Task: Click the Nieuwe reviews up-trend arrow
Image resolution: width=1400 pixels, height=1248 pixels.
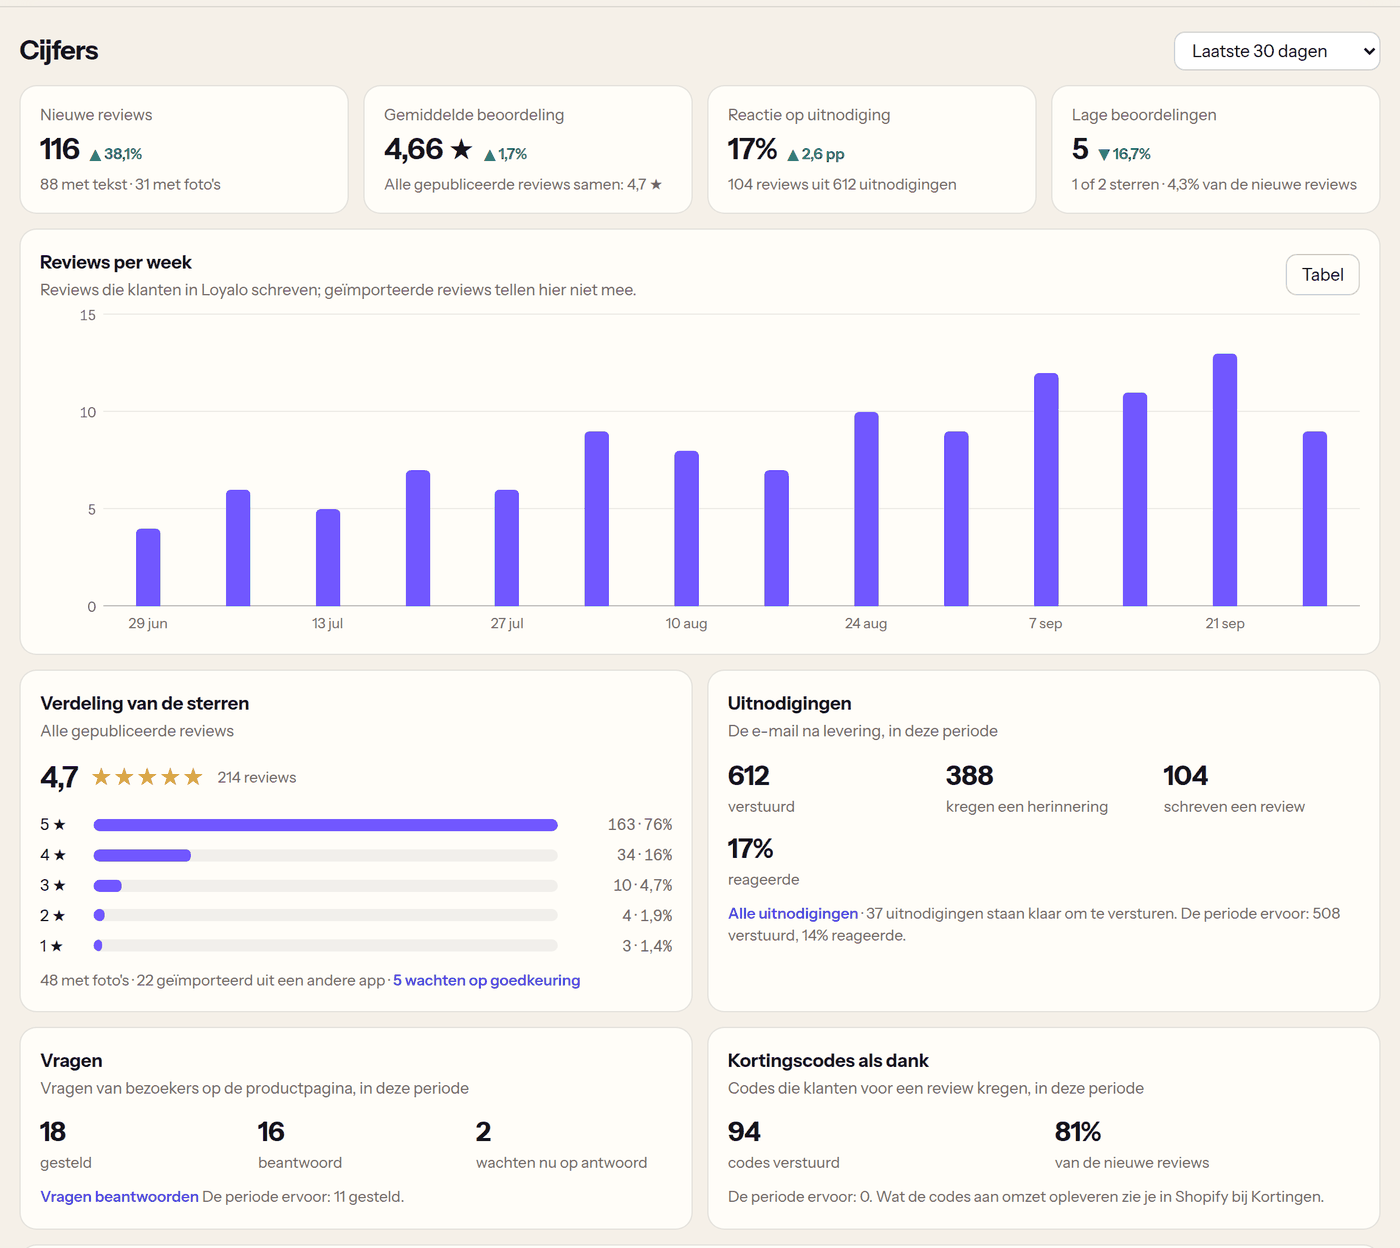Action: click(95, 155)
